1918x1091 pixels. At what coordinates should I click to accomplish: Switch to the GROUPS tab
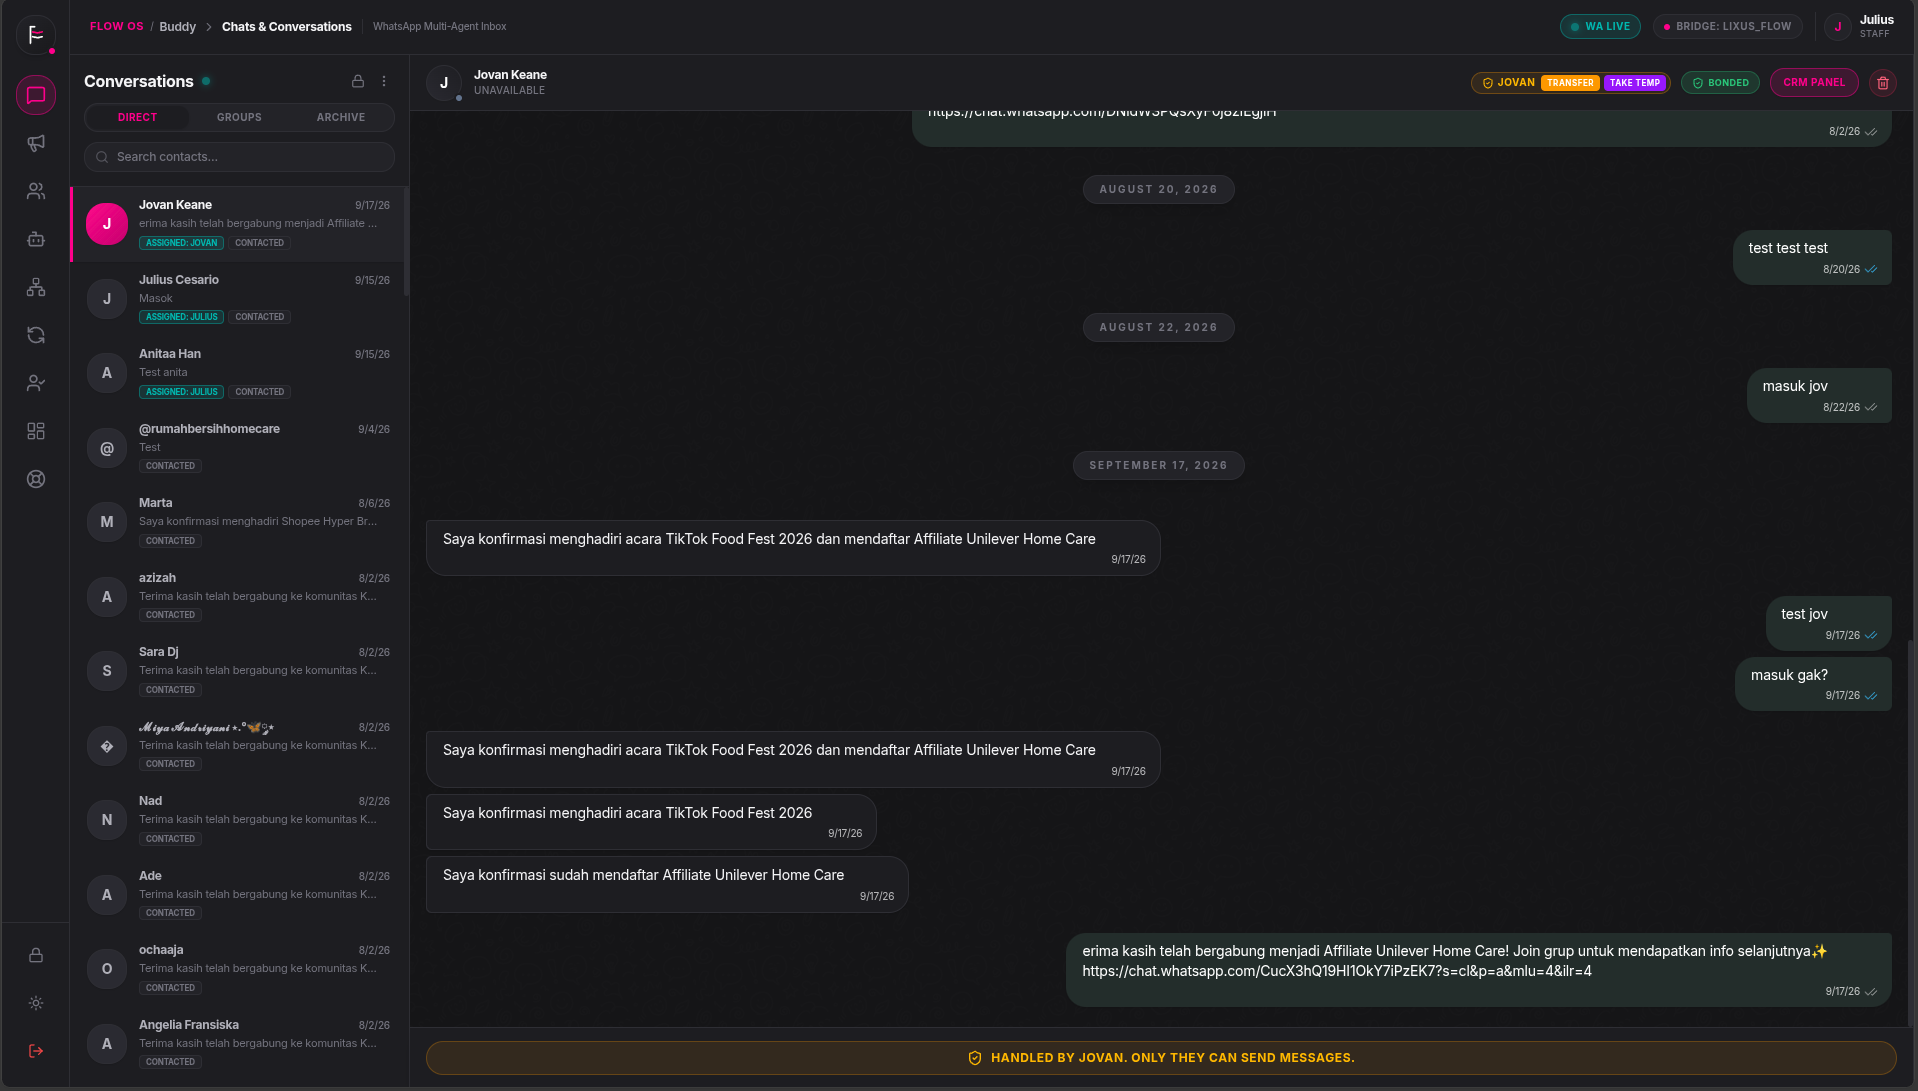pyautogui.click(x=239, y=118)
